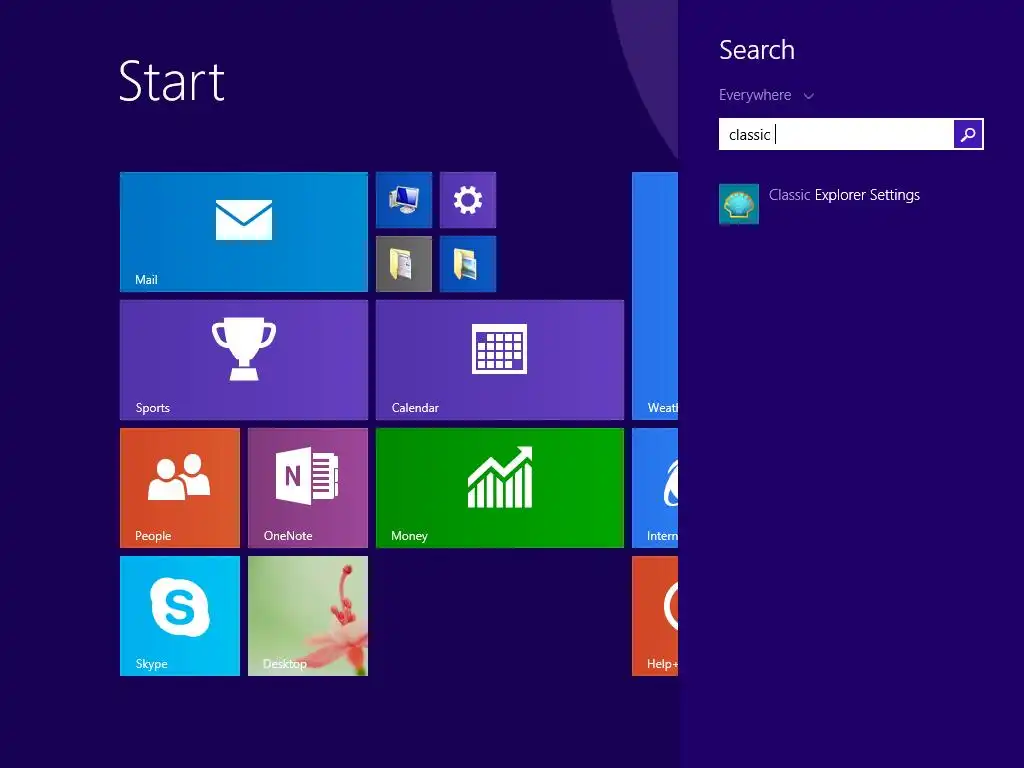The height and width of the screenshot is (768, 1024).
Task: Open the Help+Tips tile
Action: click(x=655, y=616)
